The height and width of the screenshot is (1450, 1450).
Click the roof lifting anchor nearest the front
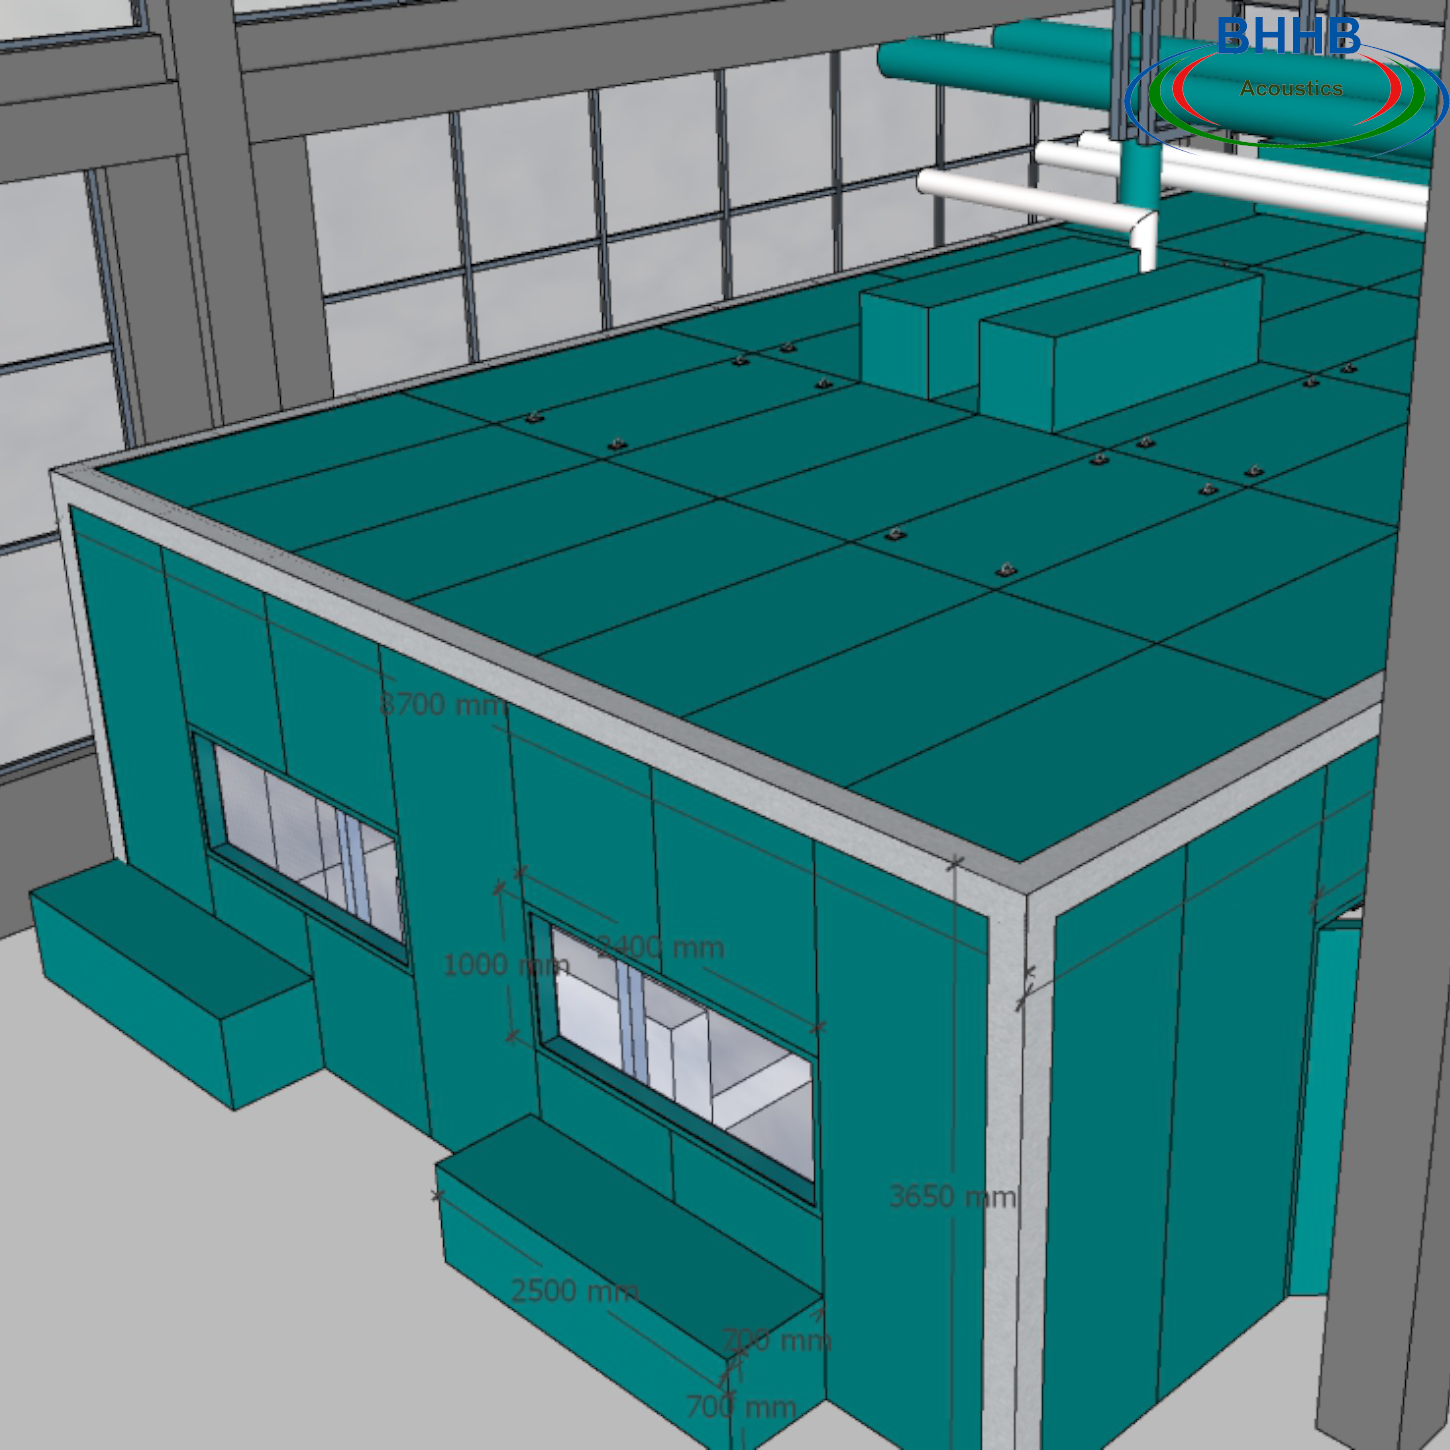1006,571
